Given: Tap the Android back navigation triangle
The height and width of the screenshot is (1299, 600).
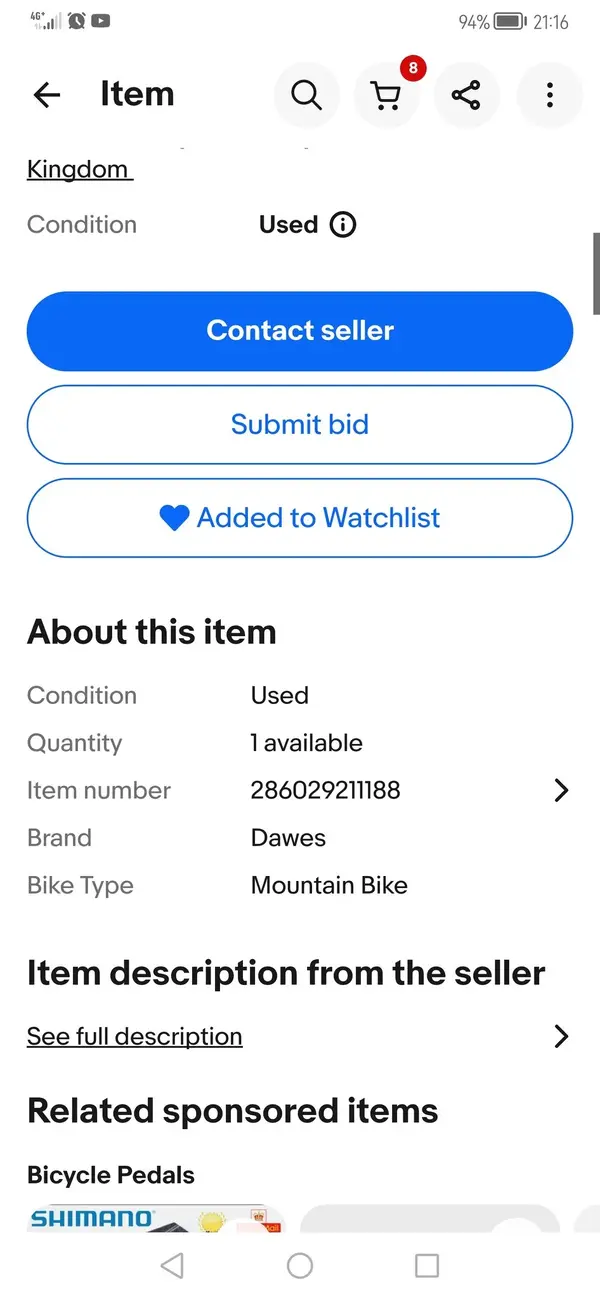Looking at the screenshot, I should (172, 1265).
